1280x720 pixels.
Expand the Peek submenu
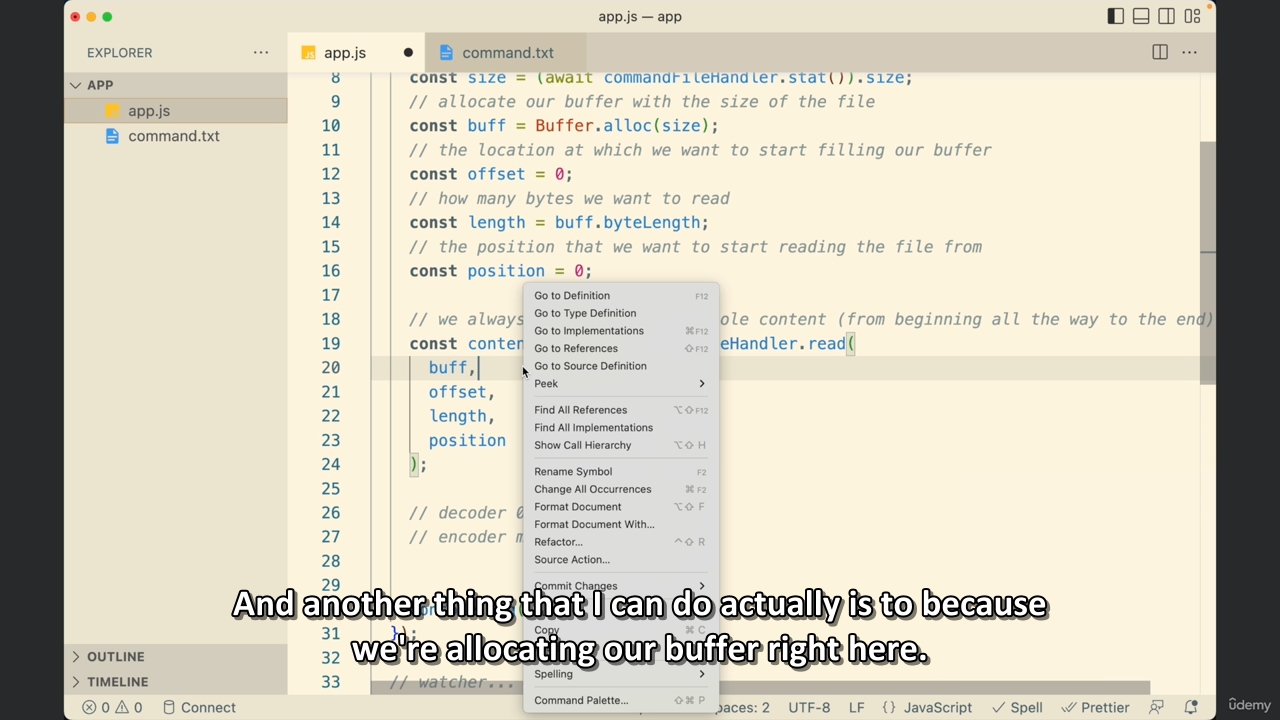[x=620, y=384]
